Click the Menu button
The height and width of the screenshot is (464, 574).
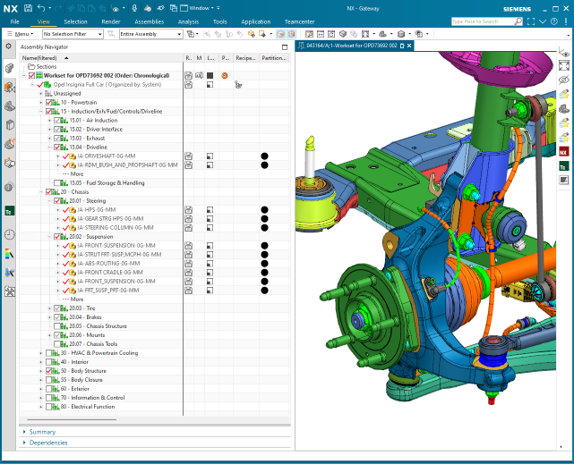click(20, 34)
